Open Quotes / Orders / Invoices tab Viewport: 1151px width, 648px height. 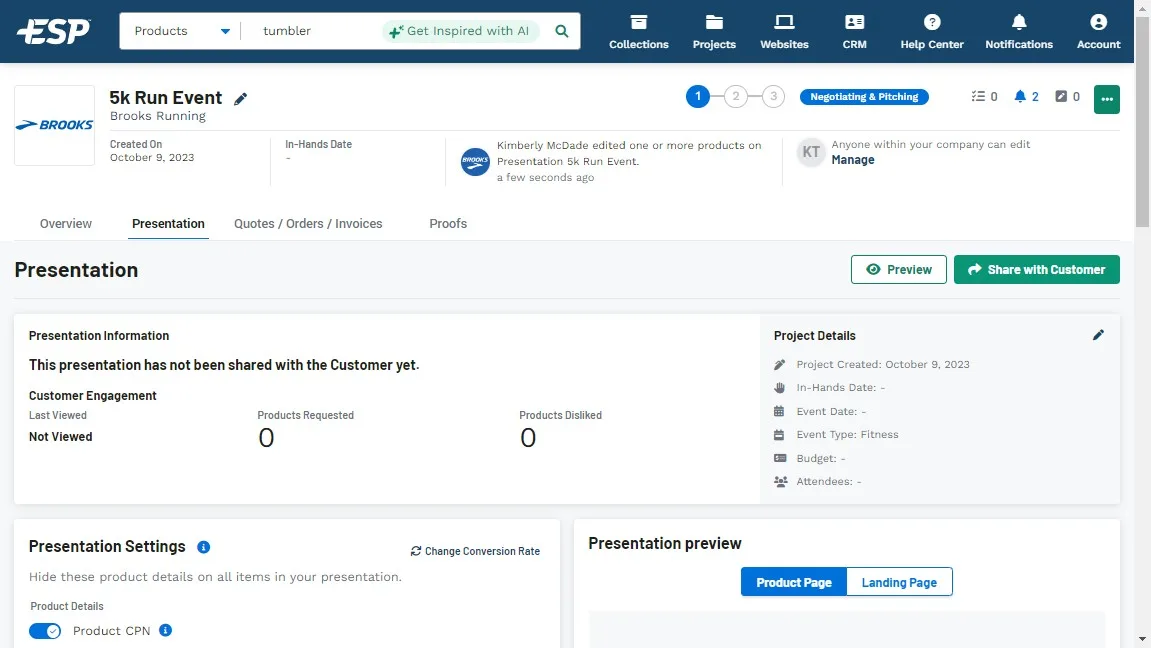(308, 224)
